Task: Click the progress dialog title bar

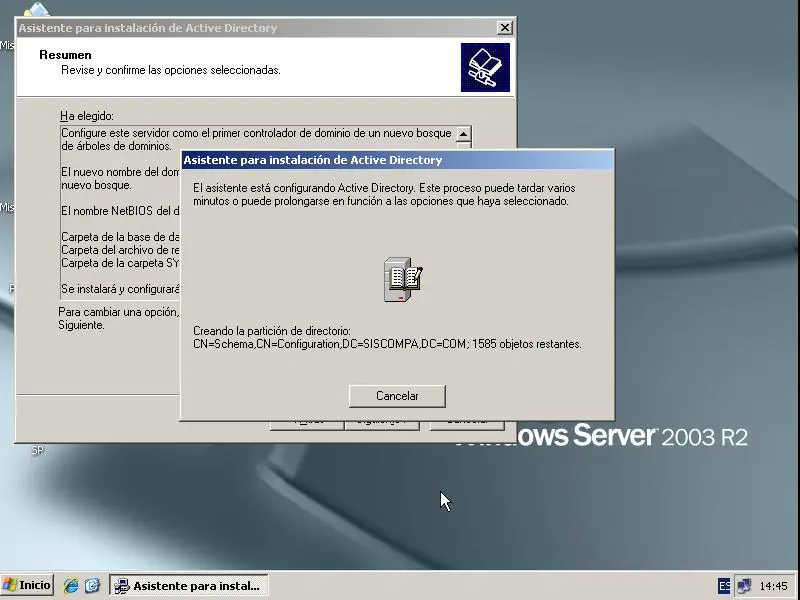Action: (x=397, y=160)
